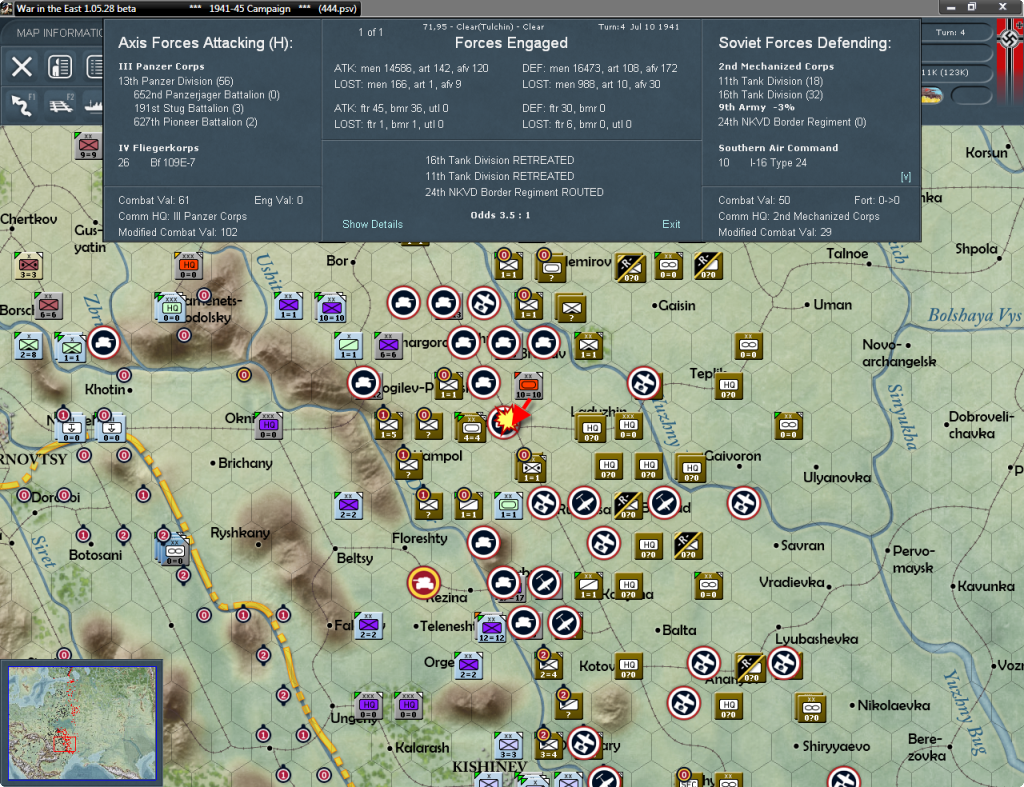The image size is (1024, 787).
Task: Click 24th NKVD Border Regiment (0) entry
Action: point(792,122)
